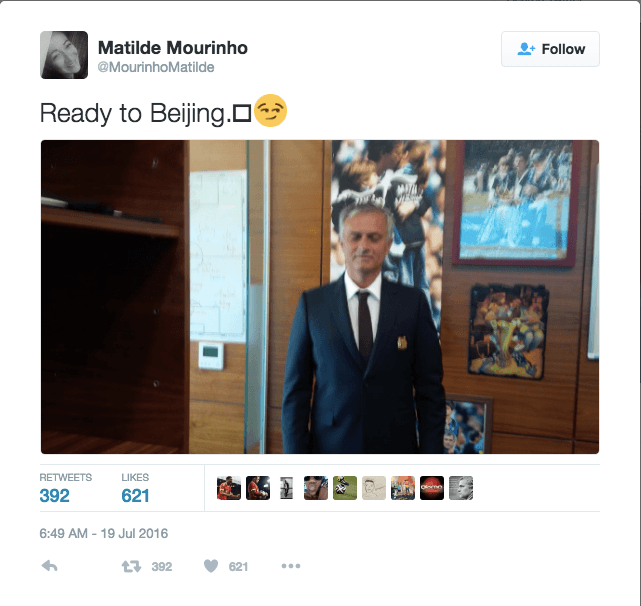Open the second liker avatar in red kit
The width and height of the screenshot is (641, 606).
[x=258, y=488]
